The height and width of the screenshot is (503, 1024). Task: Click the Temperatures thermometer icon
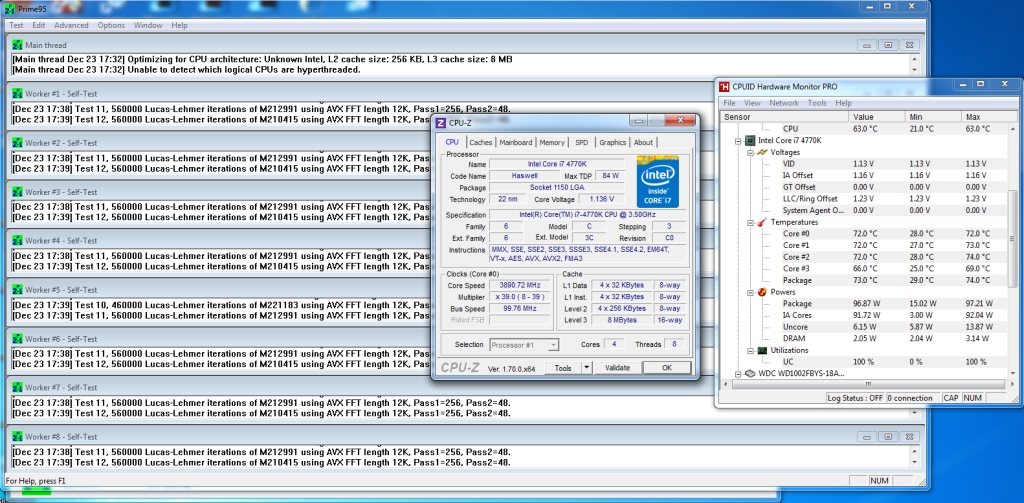(x=762, y=222)
